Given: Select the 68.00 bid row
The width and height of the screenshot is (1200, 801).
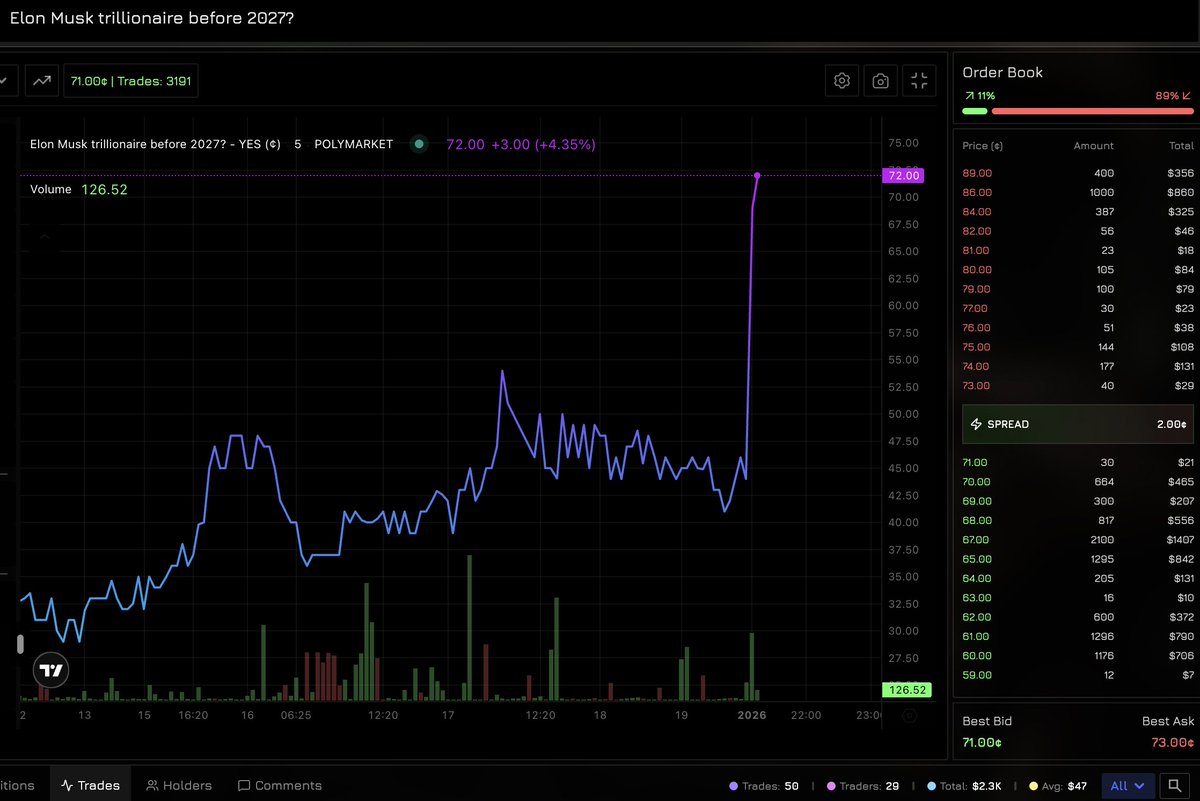Looking at the screenshot, I should point(1077,520).
